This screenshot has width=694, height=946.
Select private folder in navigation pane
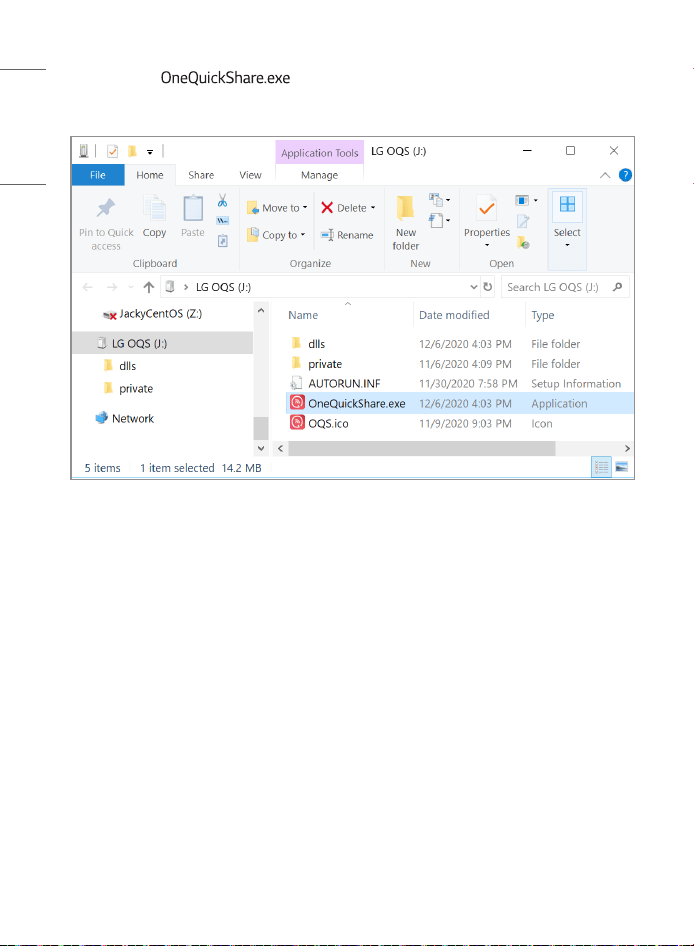128,389
